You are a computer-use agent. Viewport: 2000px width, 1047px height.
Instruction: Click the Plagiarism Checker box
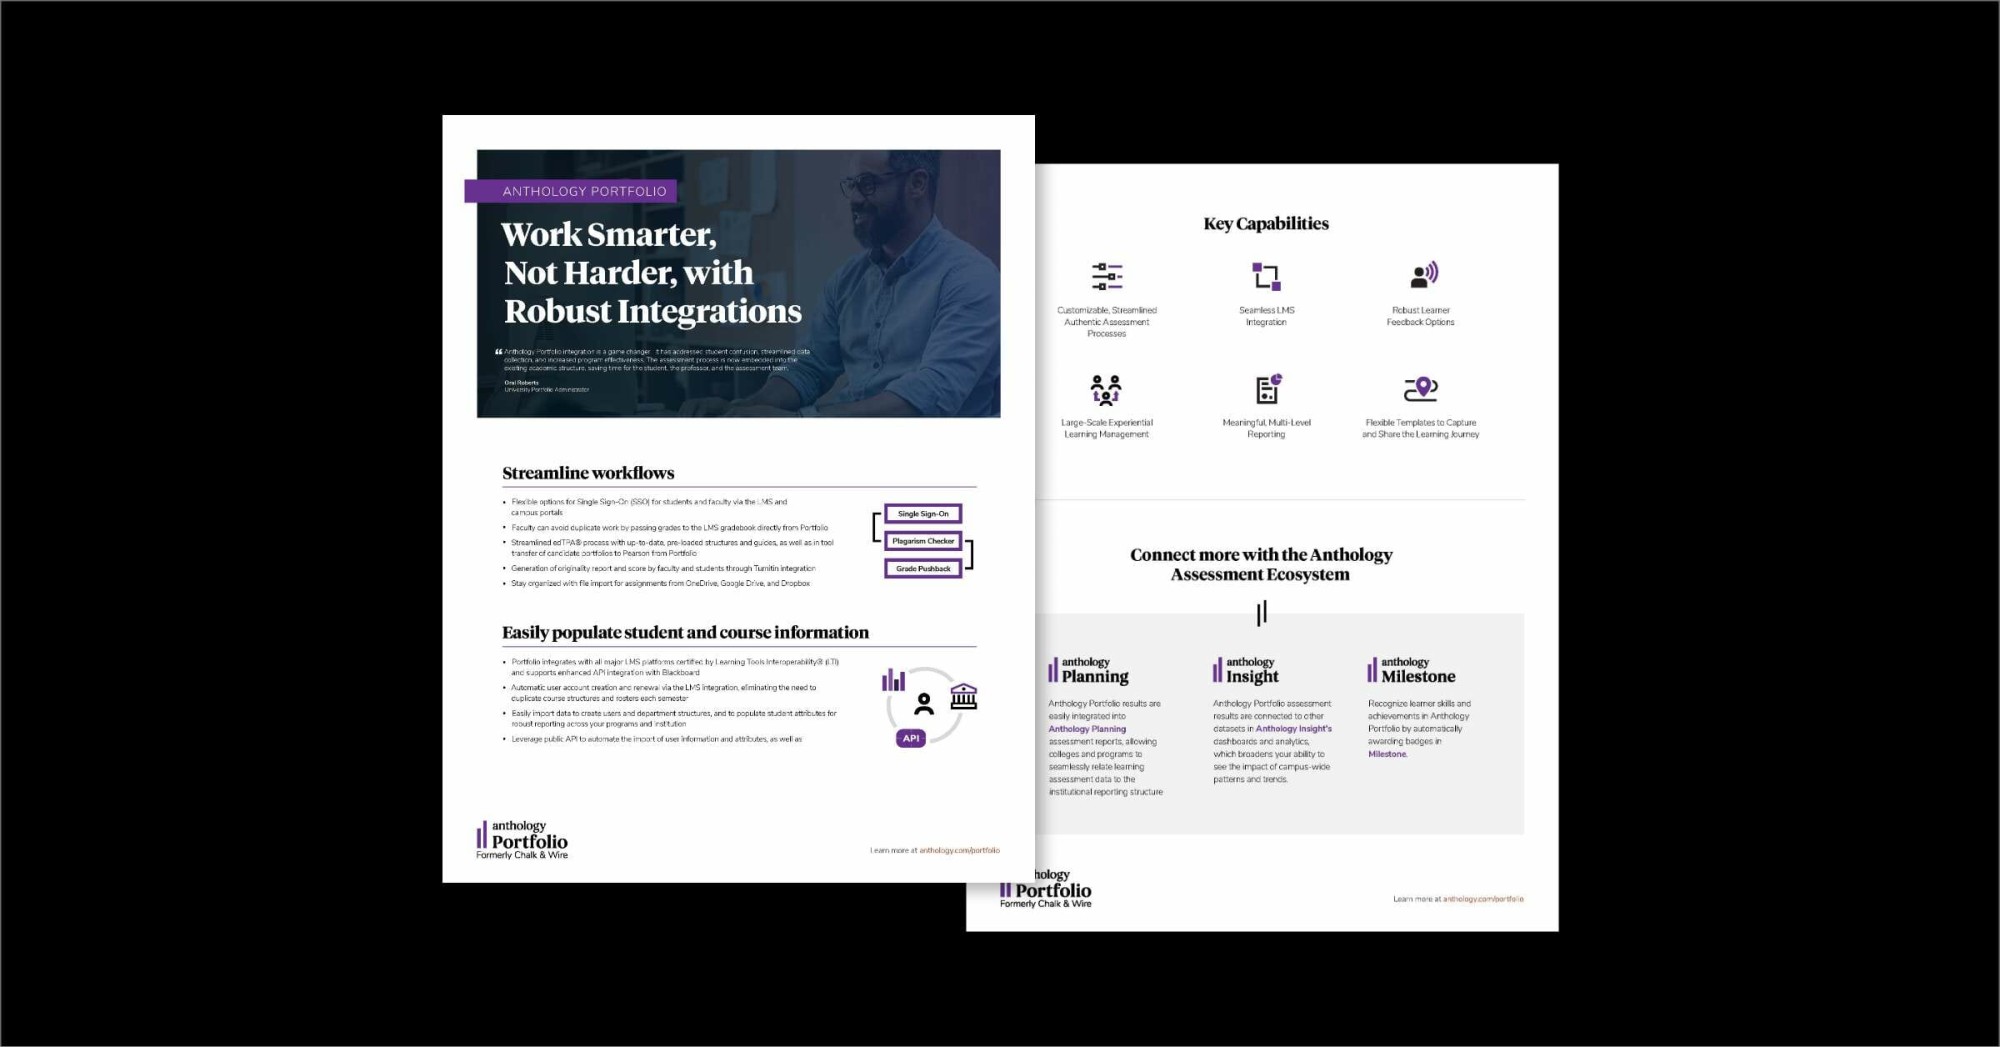923,541
